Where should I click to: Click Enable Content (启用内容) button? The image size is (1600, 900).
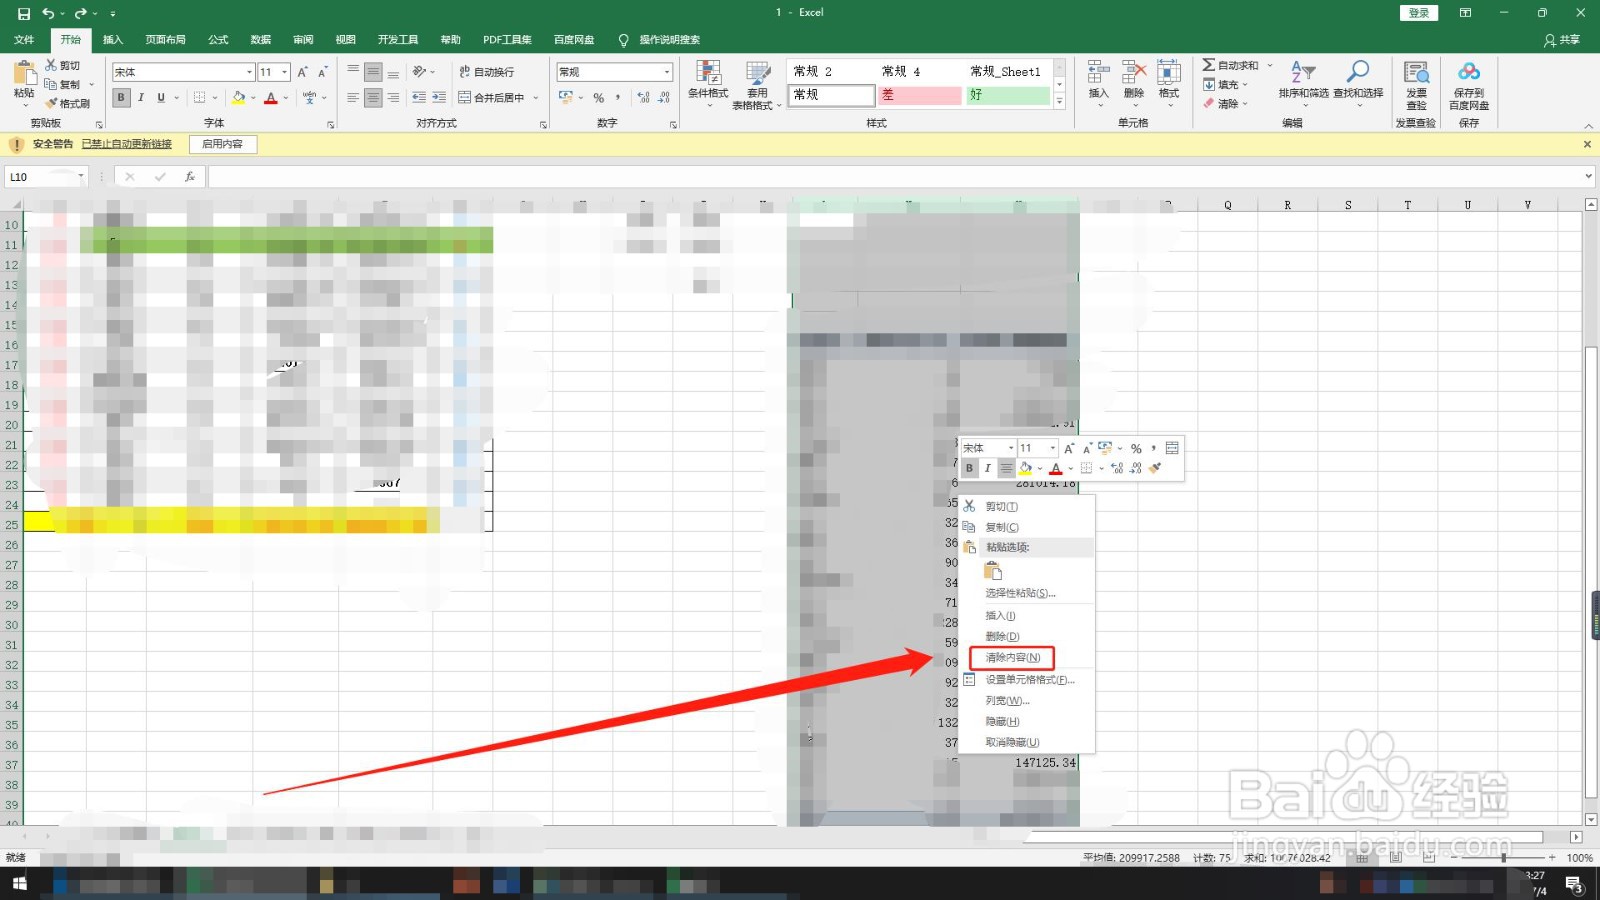pos(222,144)
